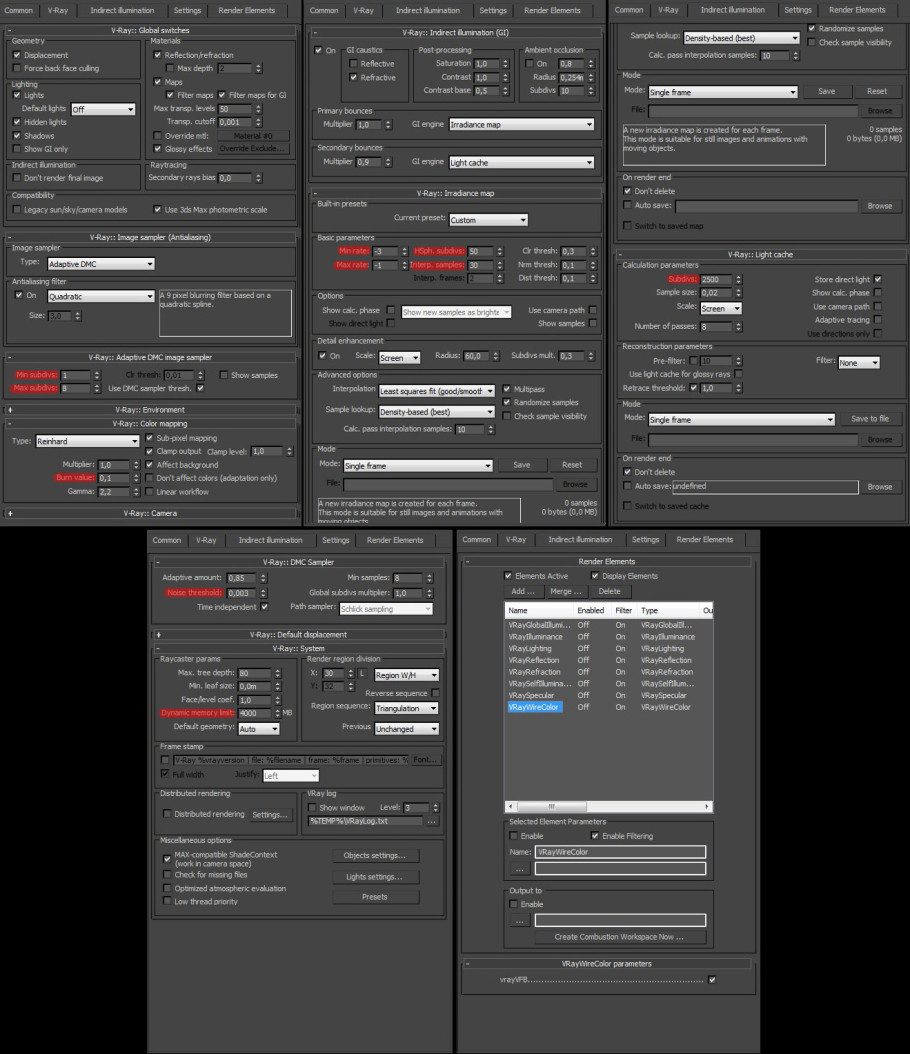This screenshot has height=1054, width=910.
Task: Select VRayReflection row in elements list
Action: pos(608,660)
